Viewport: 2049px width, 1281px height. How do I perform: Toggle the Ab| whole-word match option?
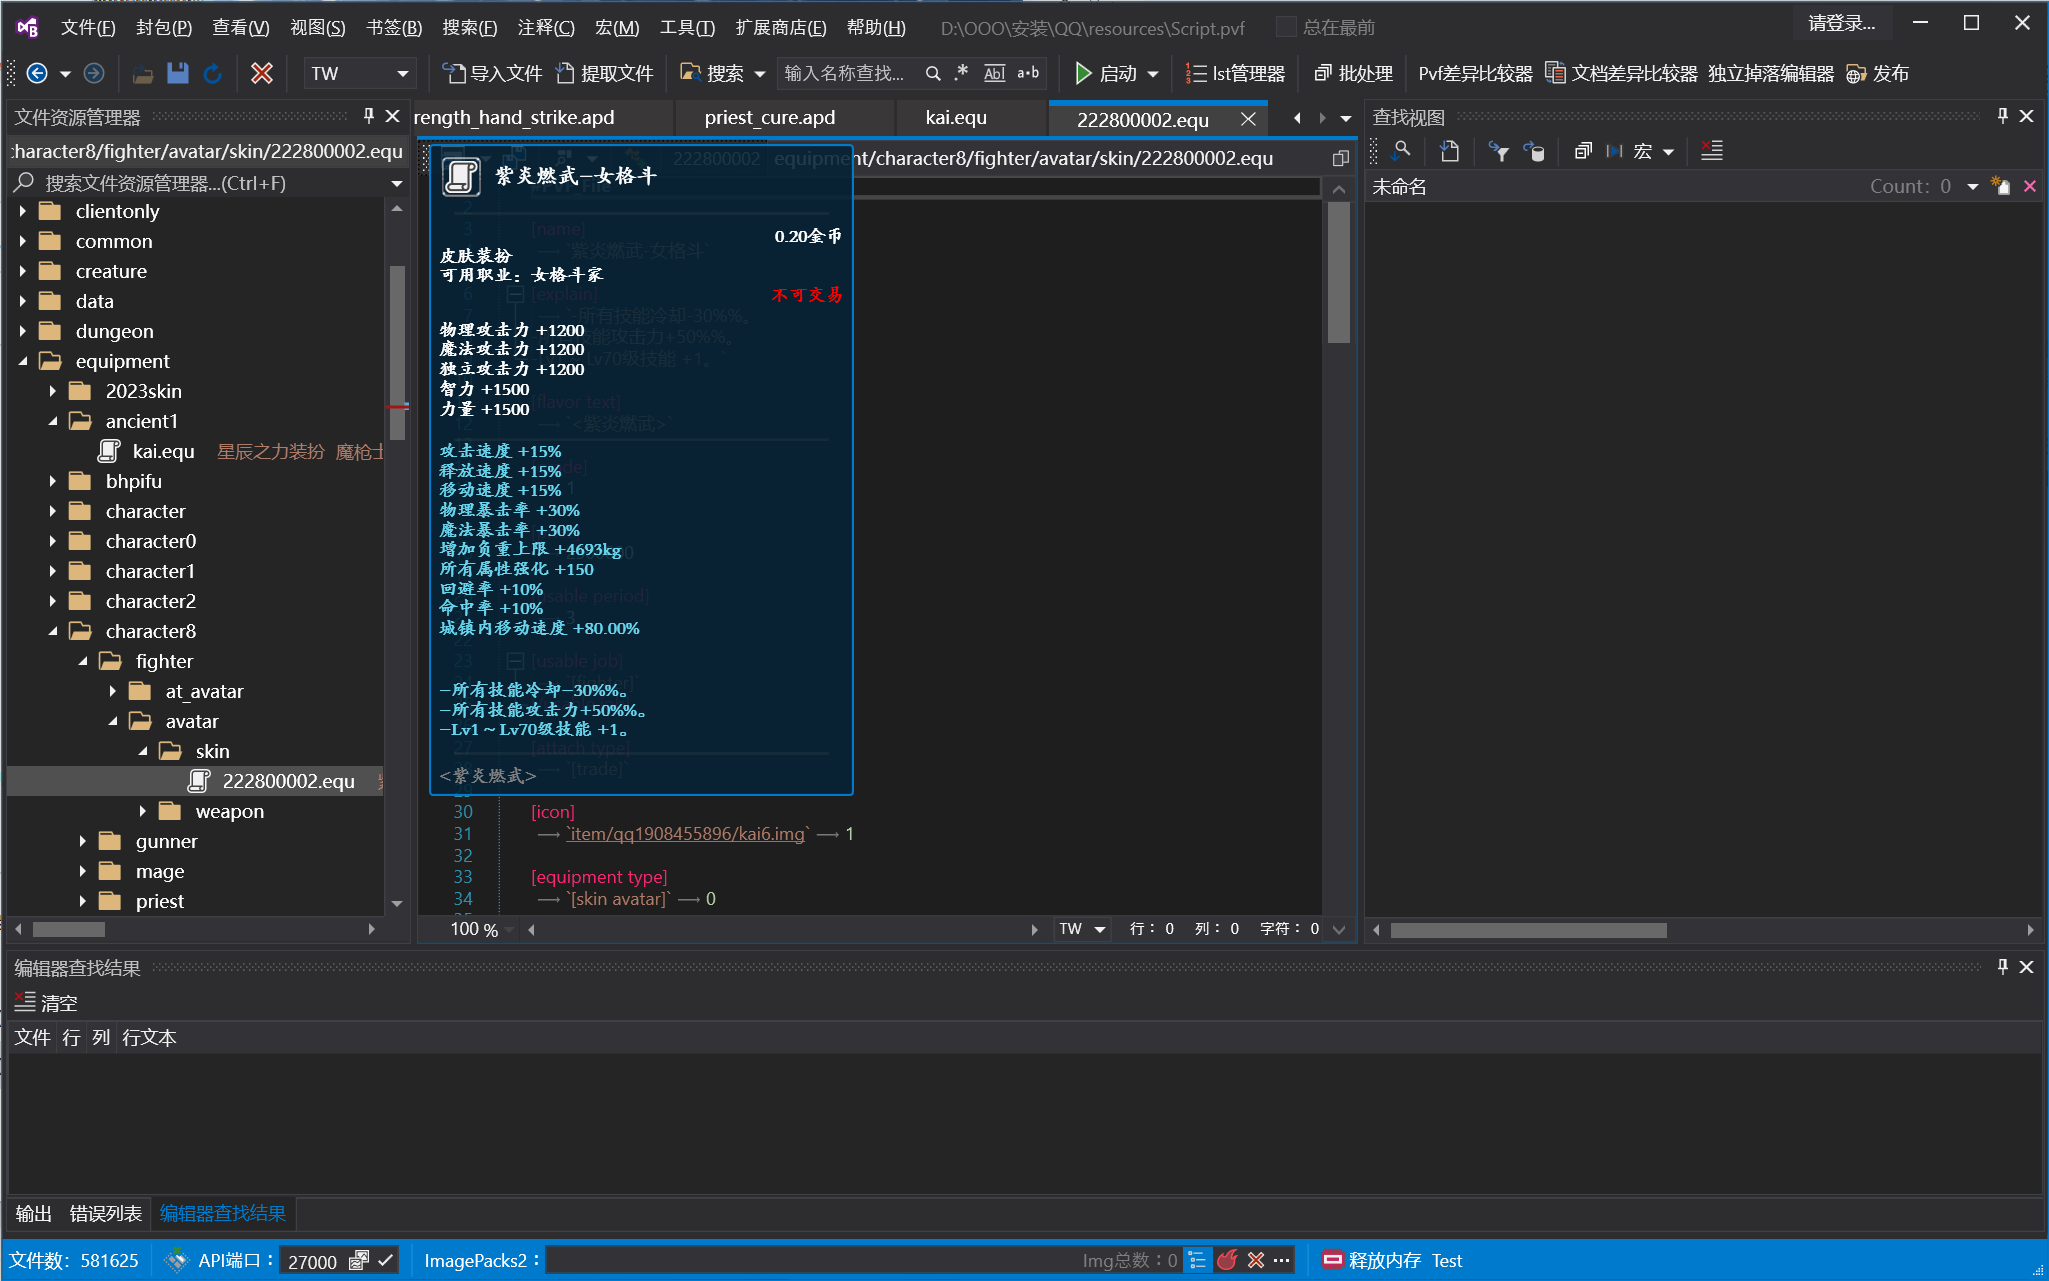(994, 73)
